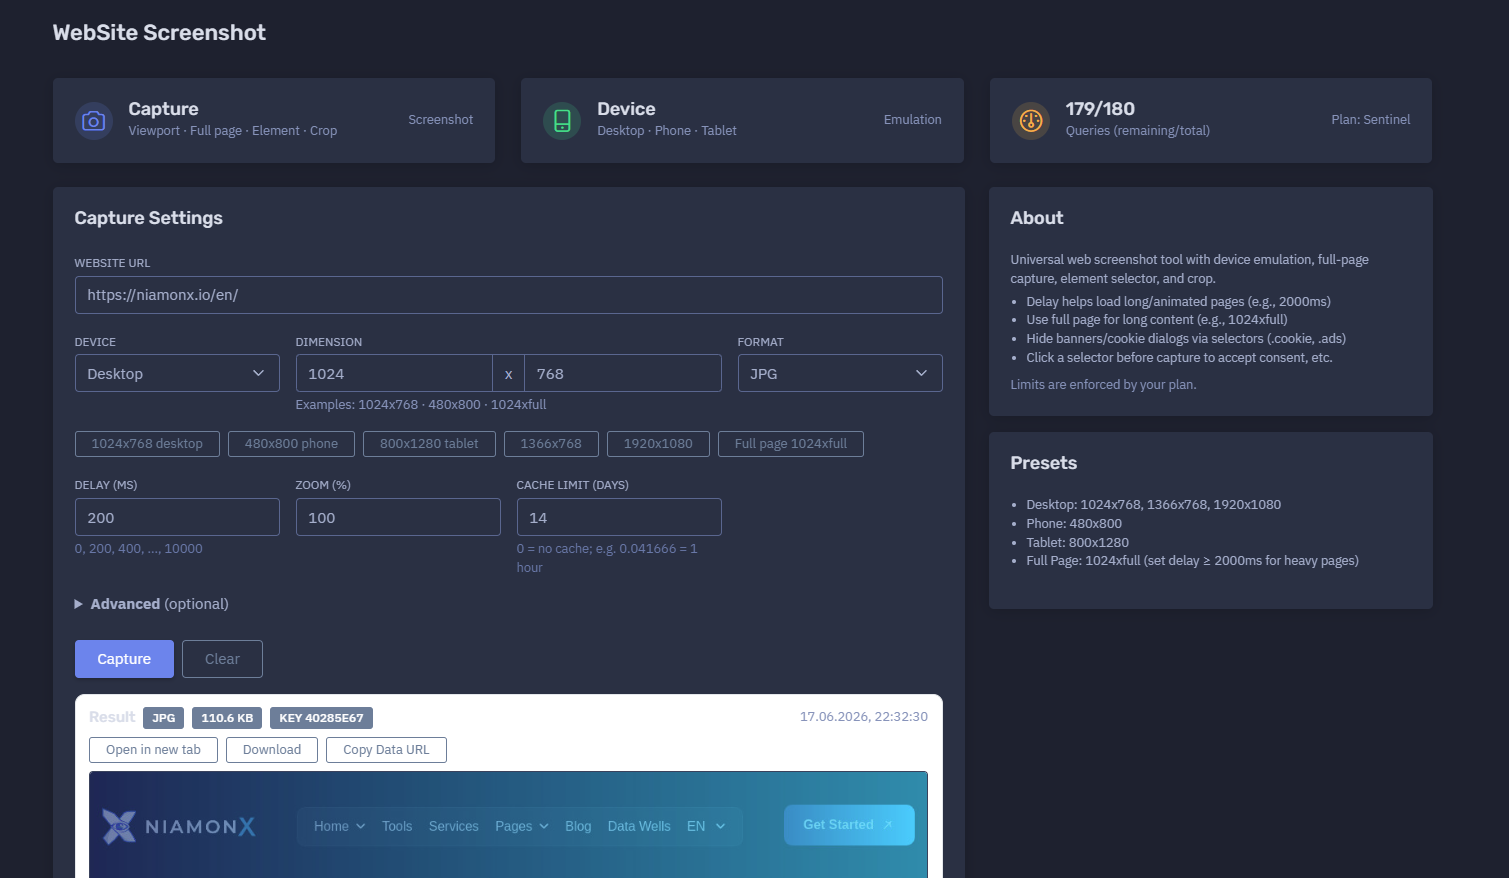Copy Data URL of the result
This screenshot has height=878, width=1509.
click(386, 750)
